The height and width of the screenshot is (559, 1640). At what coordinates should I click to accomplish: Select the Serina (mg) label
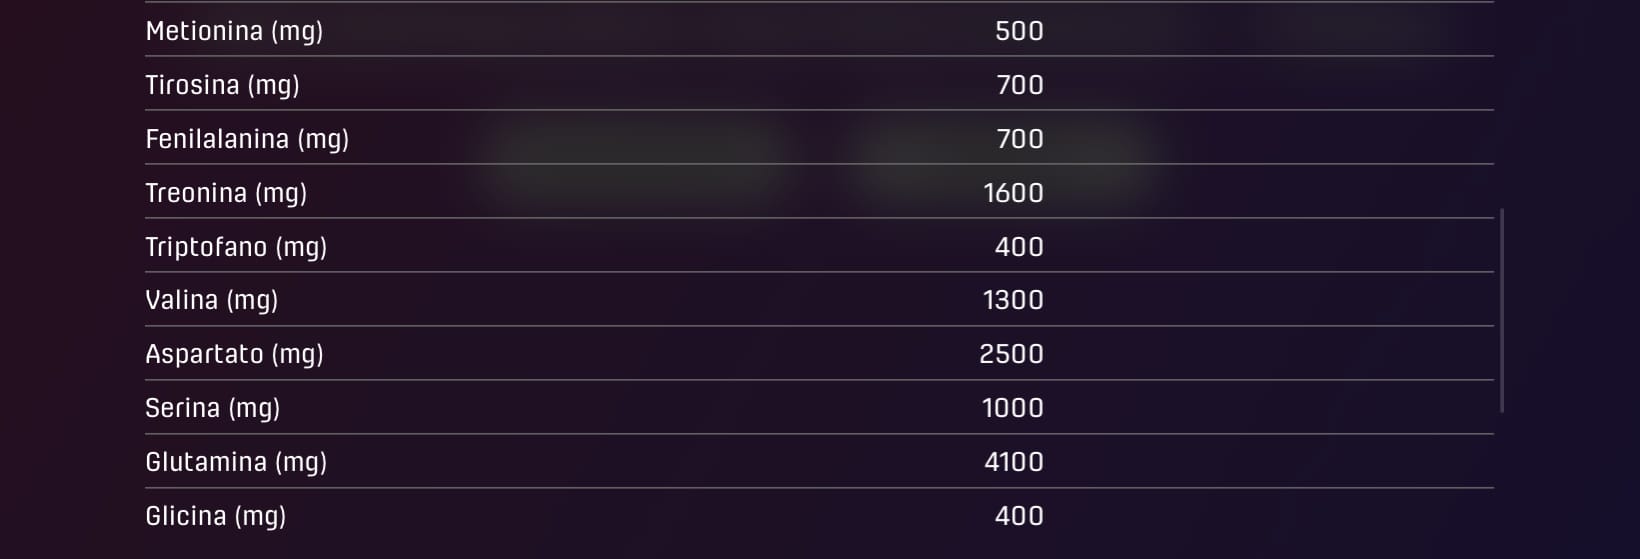[x=212, y=408]
